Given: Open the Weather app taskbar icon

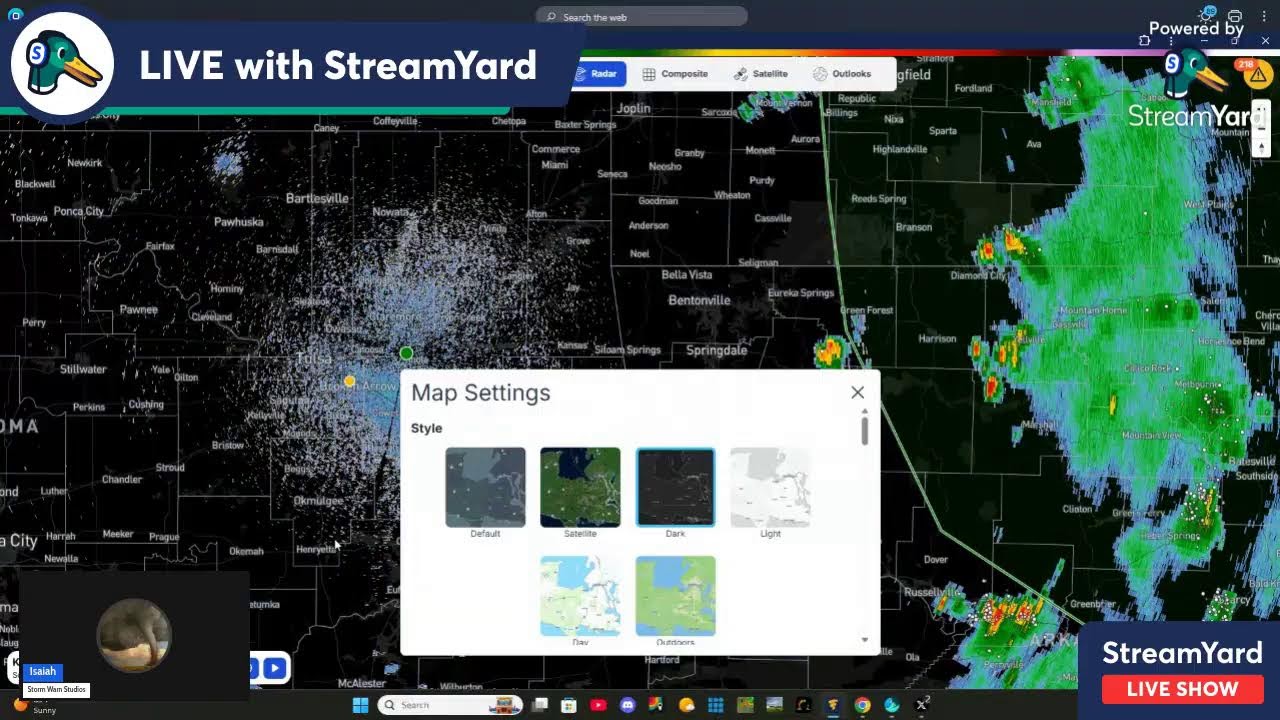Looking at the screenshot, I should click(686, 705).
